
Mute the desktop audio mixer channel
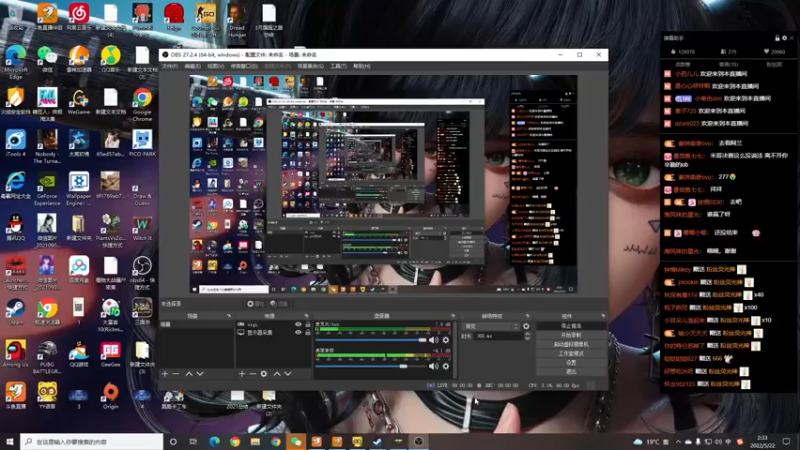point(434,366)
